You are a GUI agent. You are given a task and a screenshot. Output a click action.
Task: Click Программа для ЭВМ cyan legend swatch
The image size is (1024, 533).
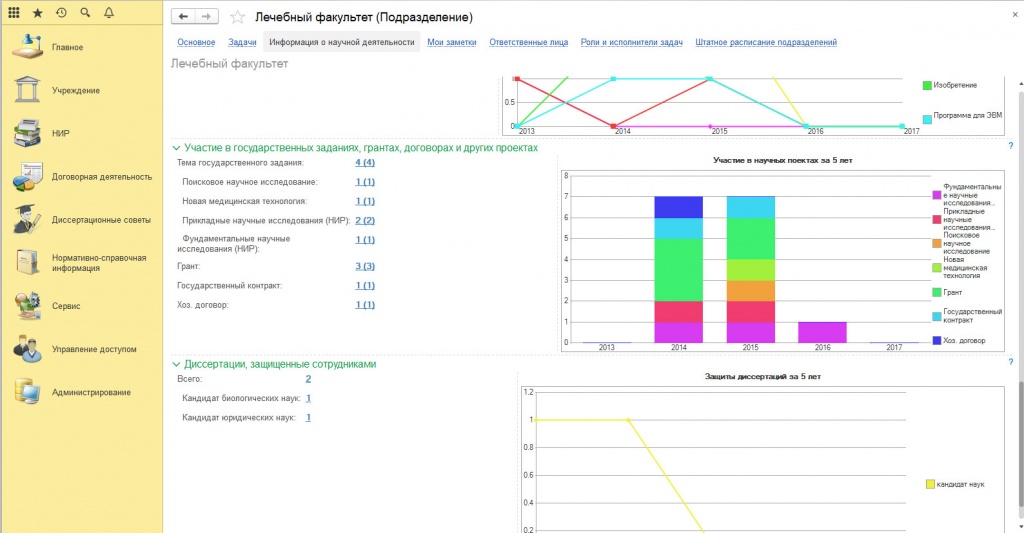(x=927, y=120)
